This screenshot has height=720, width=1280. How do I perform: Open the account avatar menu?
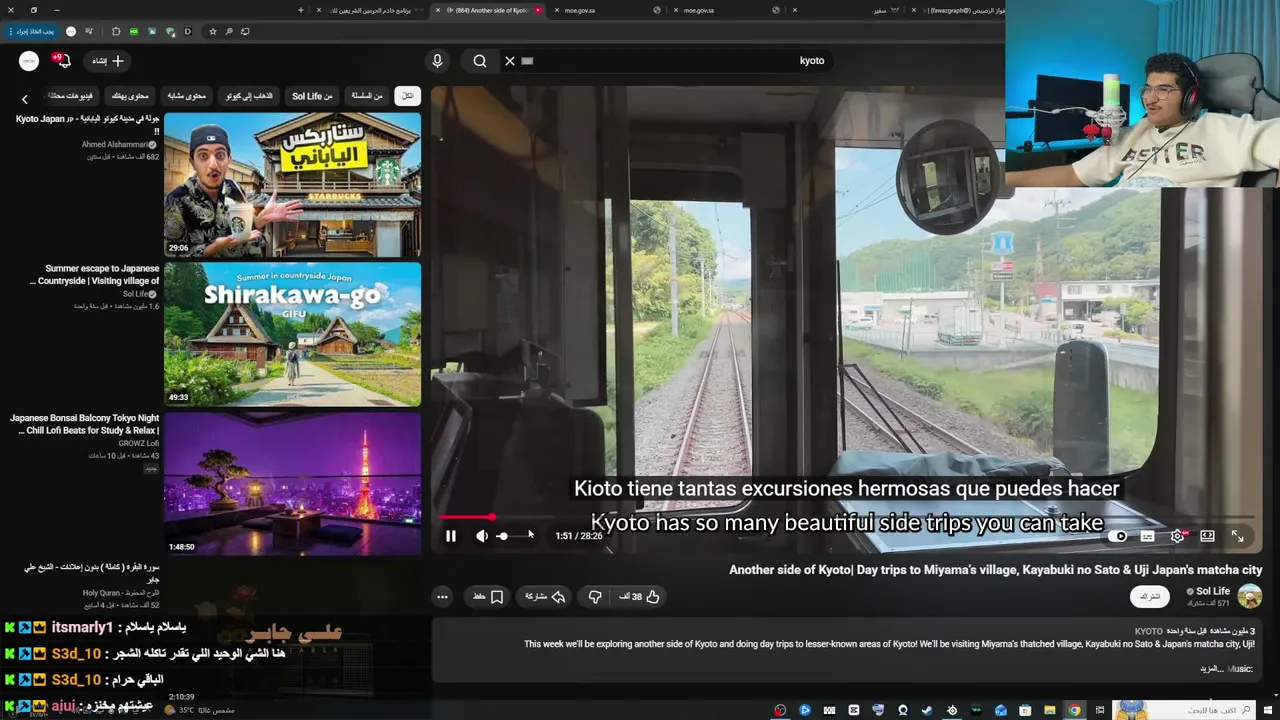coord(29,61)
